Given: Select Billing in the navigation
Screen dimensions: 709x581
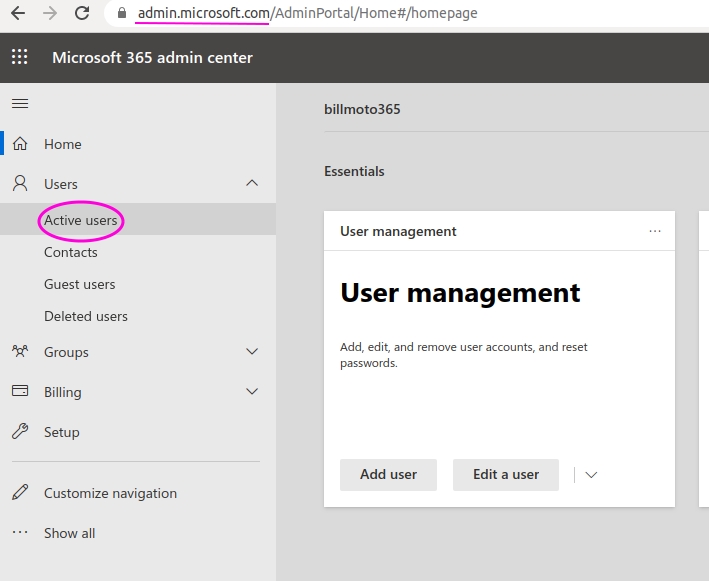Looking at the screenshot, I should [x=63, y=392].
